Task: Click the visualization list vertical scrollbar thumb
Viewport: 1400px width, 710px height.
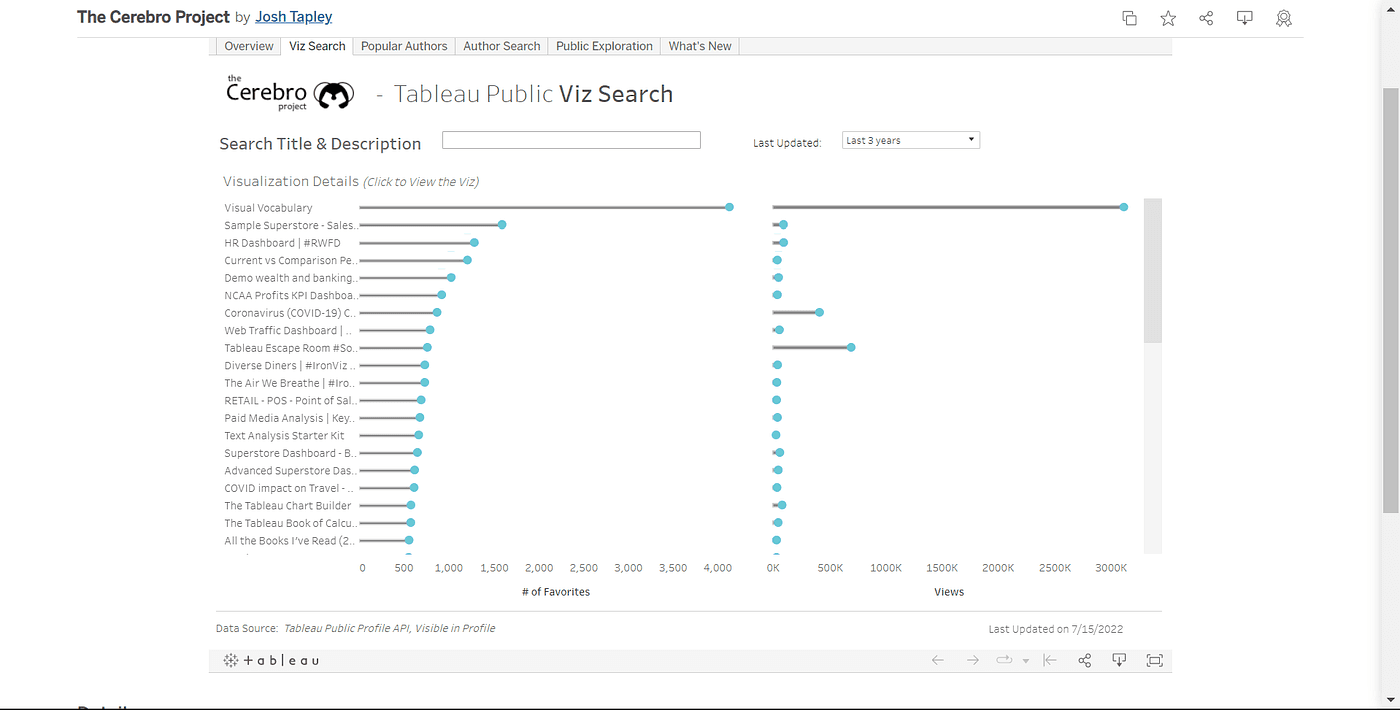Action: point(1153,270)
